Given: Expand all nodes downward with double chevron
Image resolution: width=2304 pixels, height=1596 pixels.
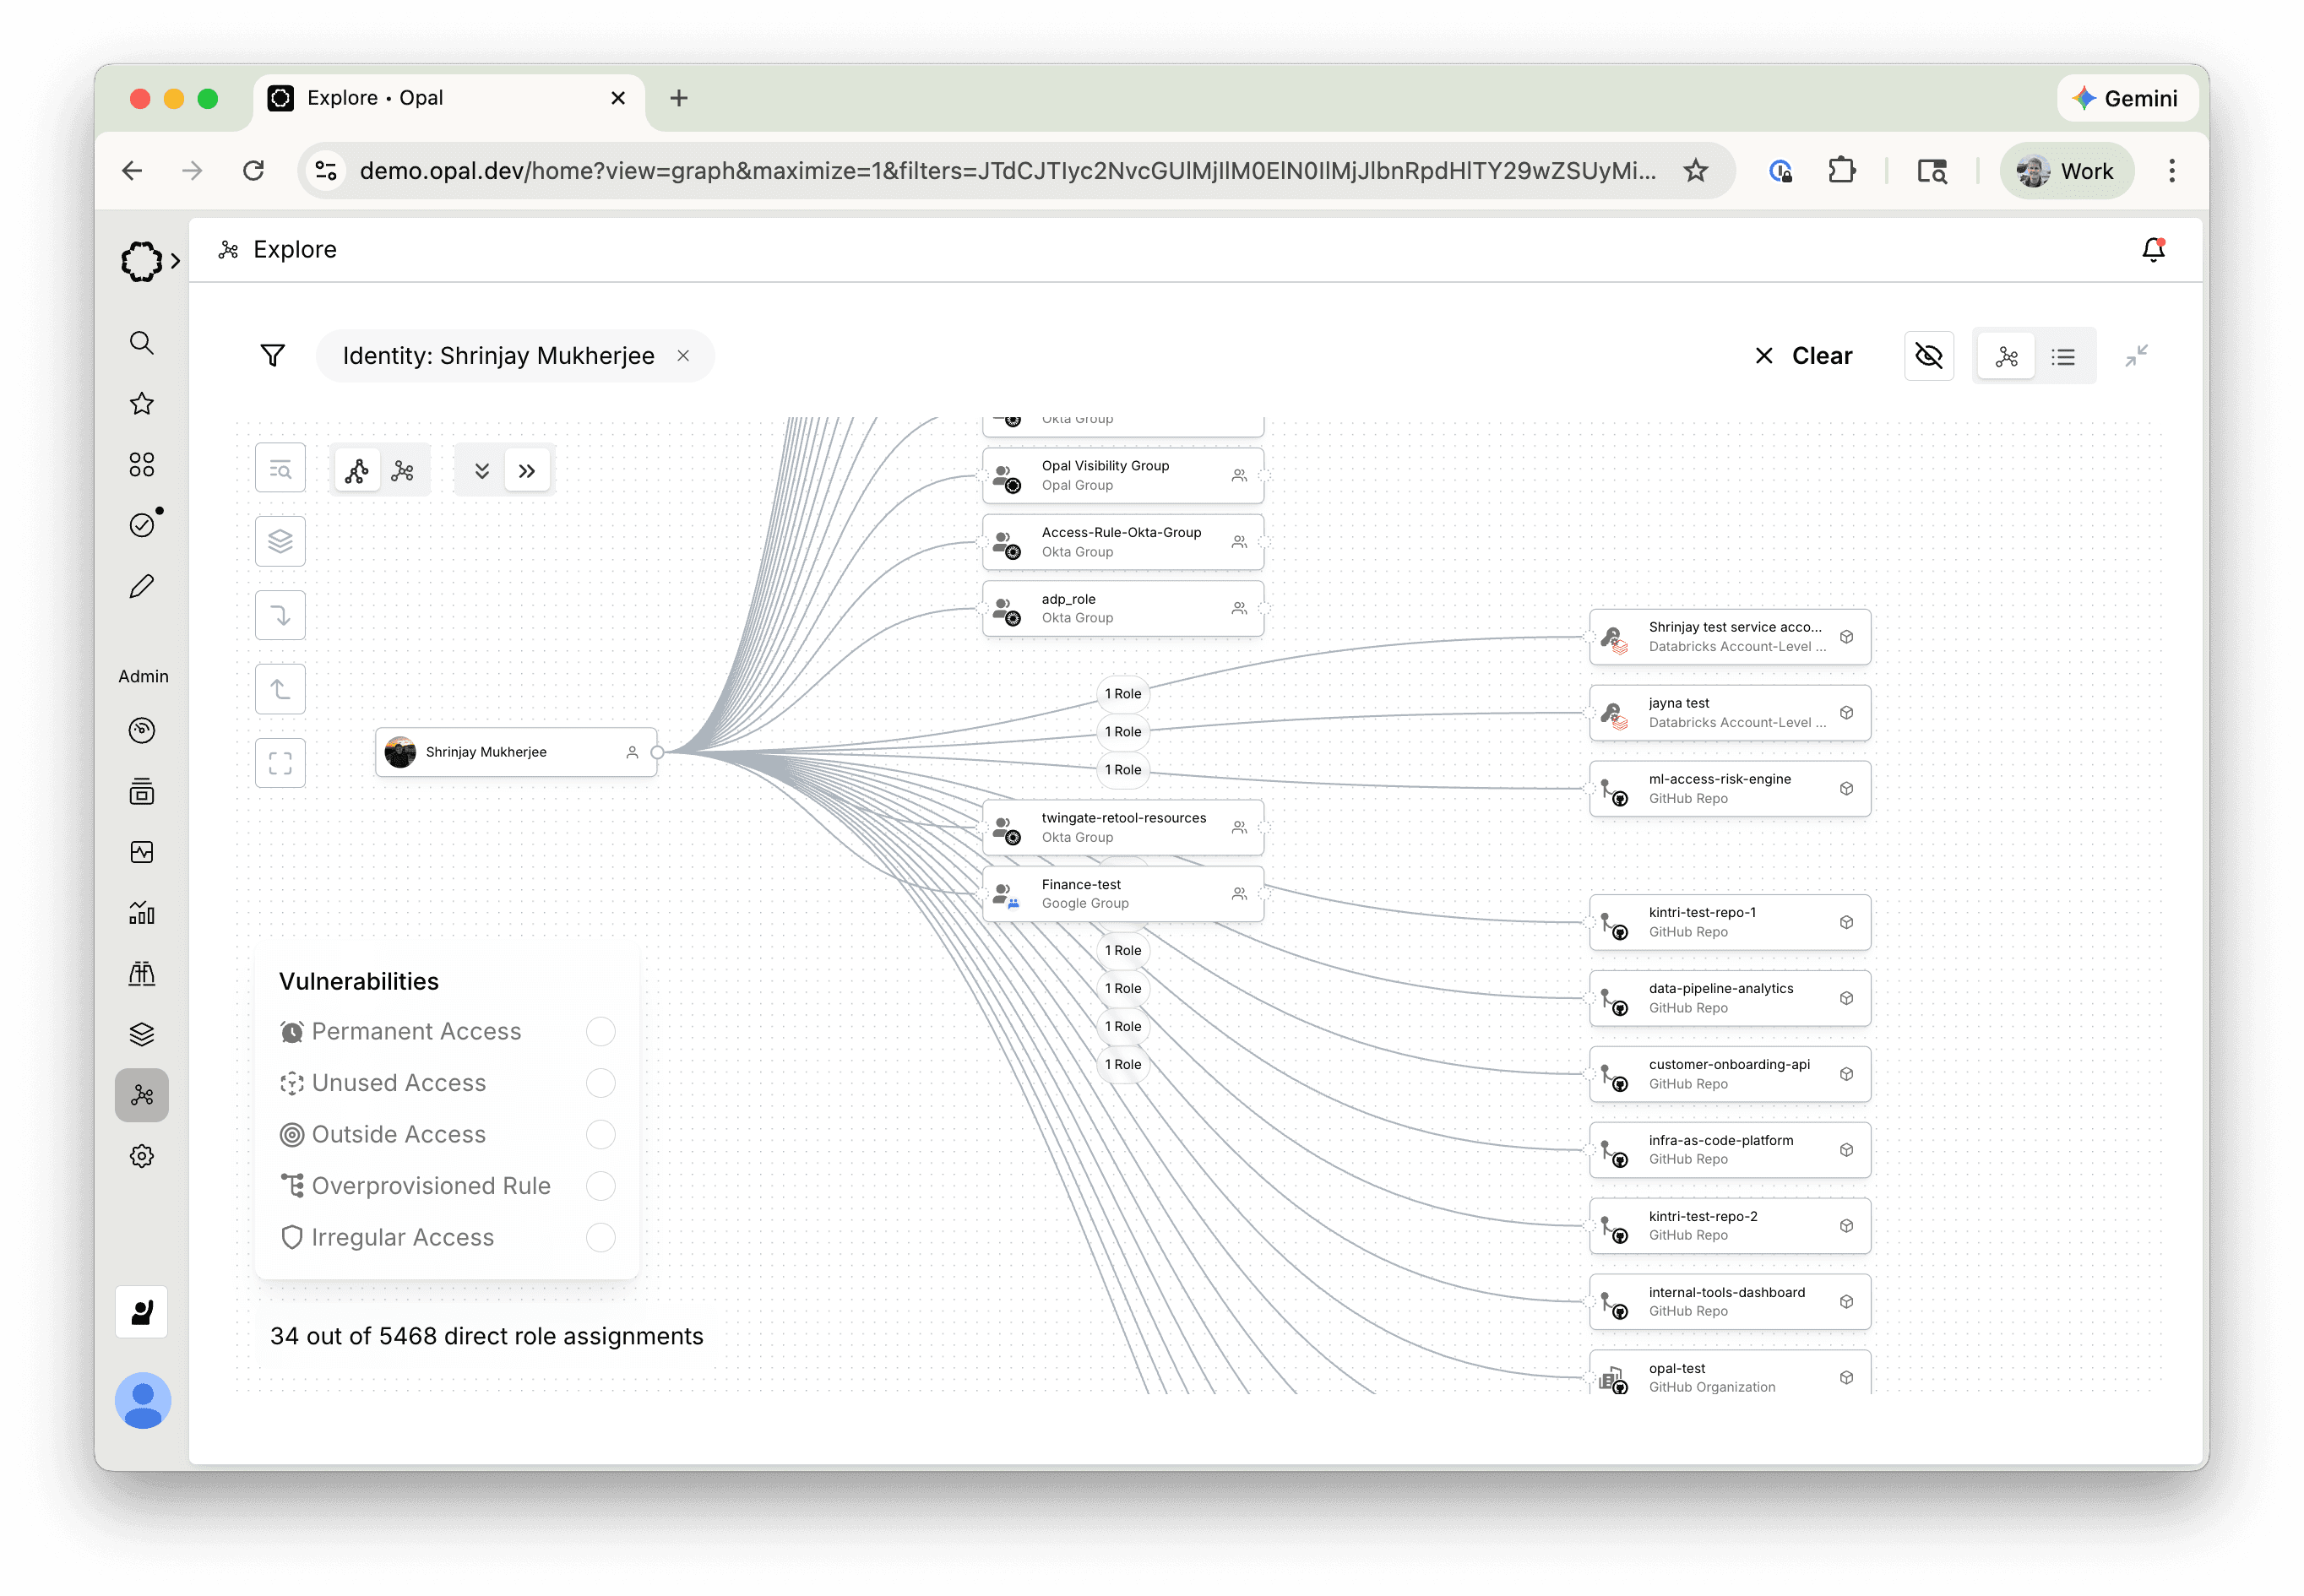Looking at the screenshot, I should click(482, 471).
